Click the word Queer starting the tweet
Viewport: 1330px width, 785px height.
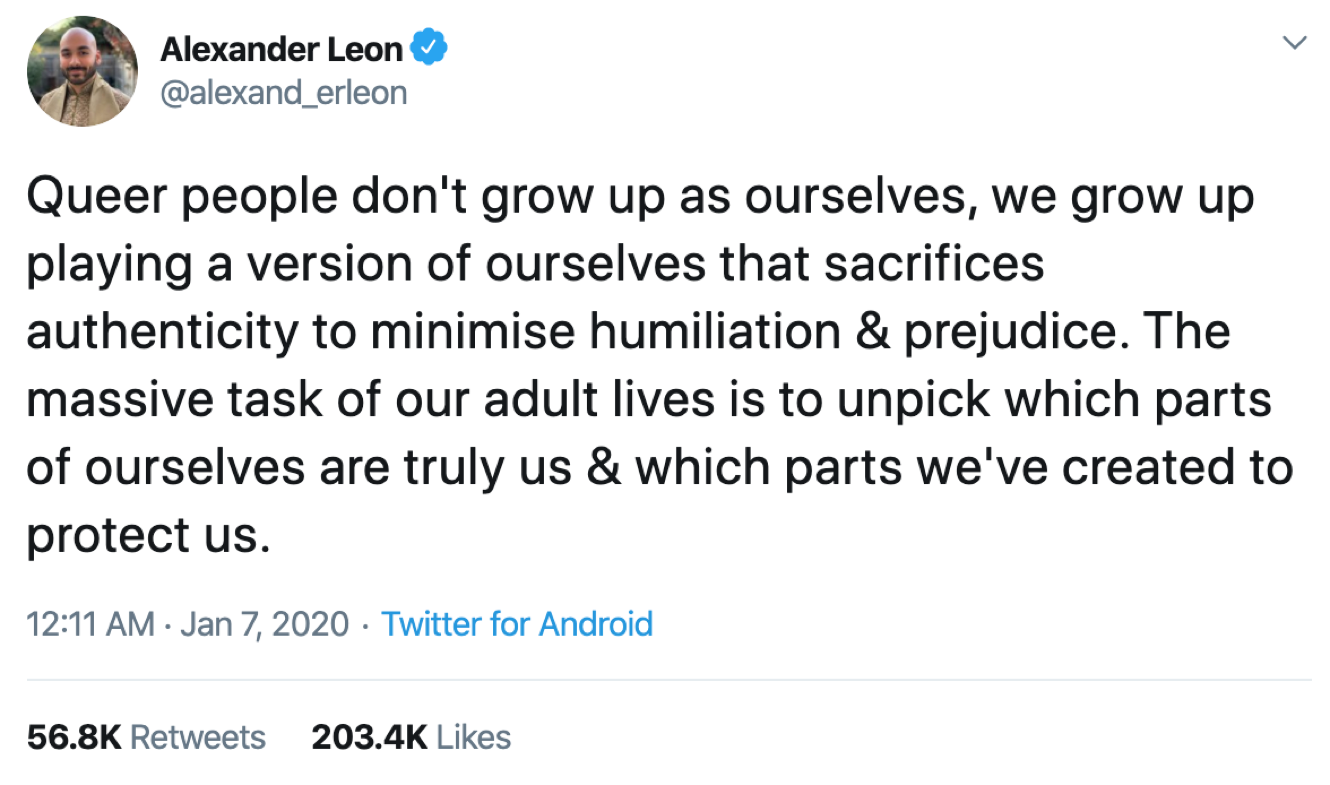(x=90, y=197)
